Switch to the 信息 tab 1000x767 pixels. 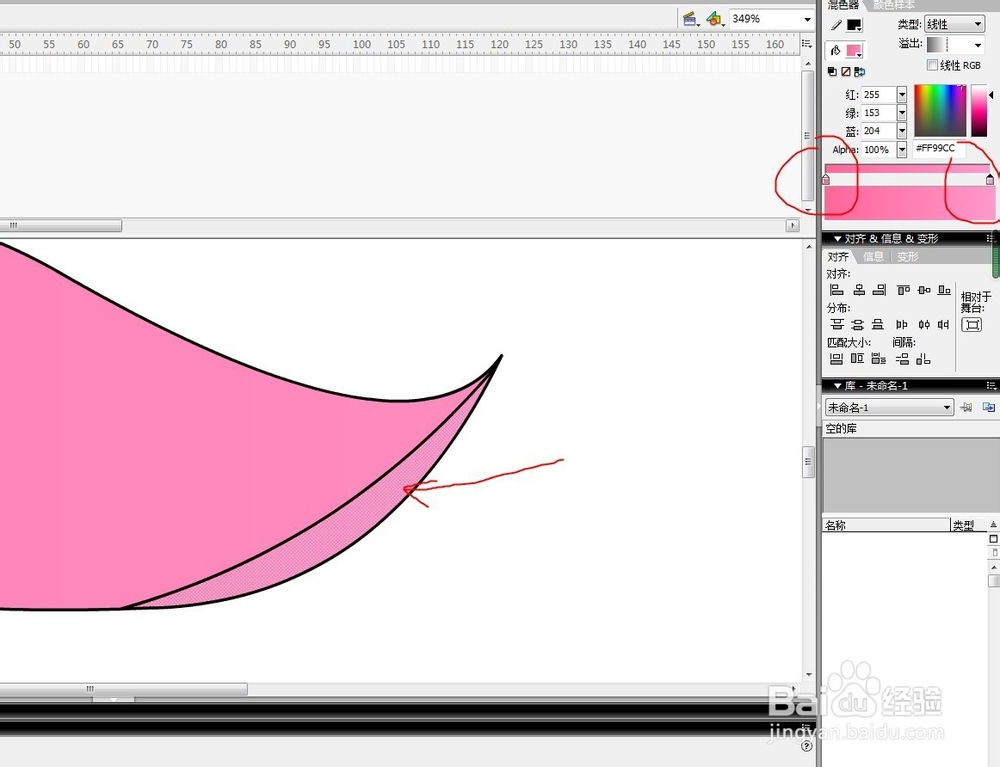[873, 257]
